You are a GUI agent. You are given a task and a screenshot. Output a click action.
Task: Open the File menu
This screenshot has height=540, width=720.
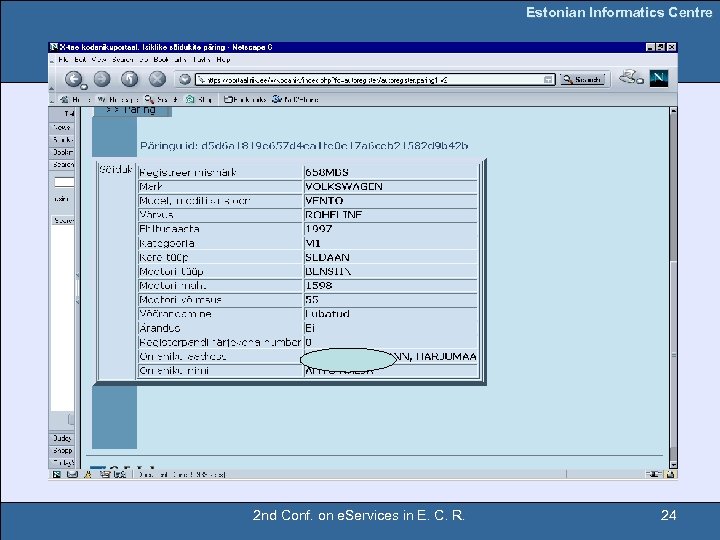click(x=63, y=60)
